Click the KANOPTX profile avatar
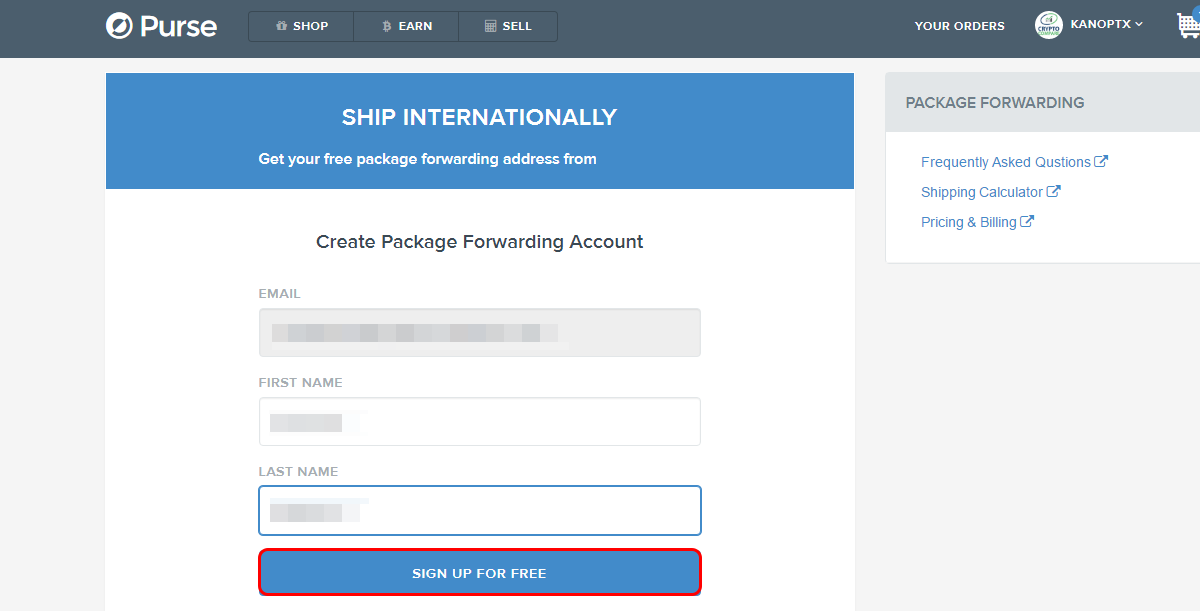Viewport: 1200px width, 611px height. point(1049,25)
